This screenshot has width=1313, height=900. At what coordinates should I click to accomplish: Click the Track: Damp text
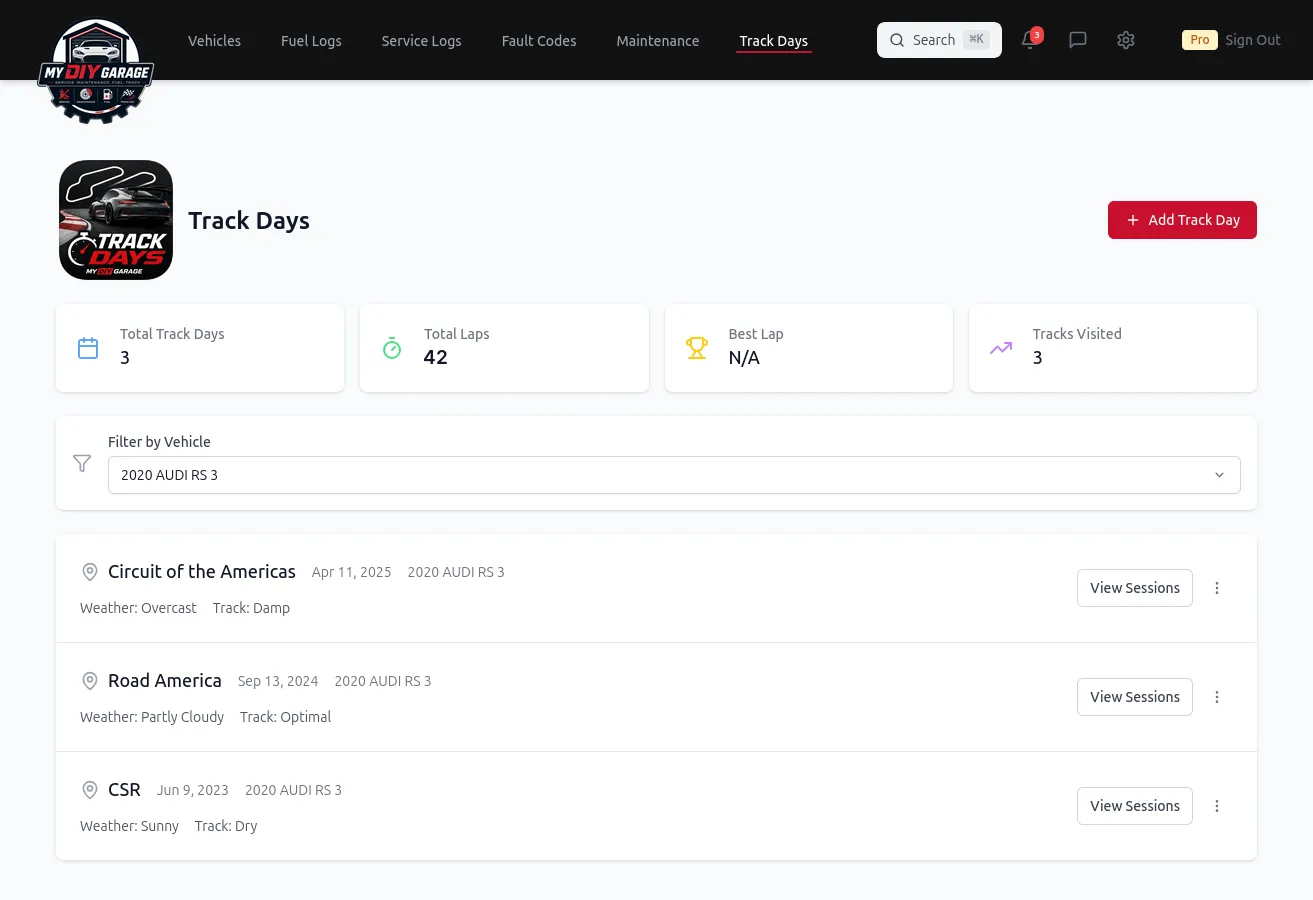tap(251, 608)
